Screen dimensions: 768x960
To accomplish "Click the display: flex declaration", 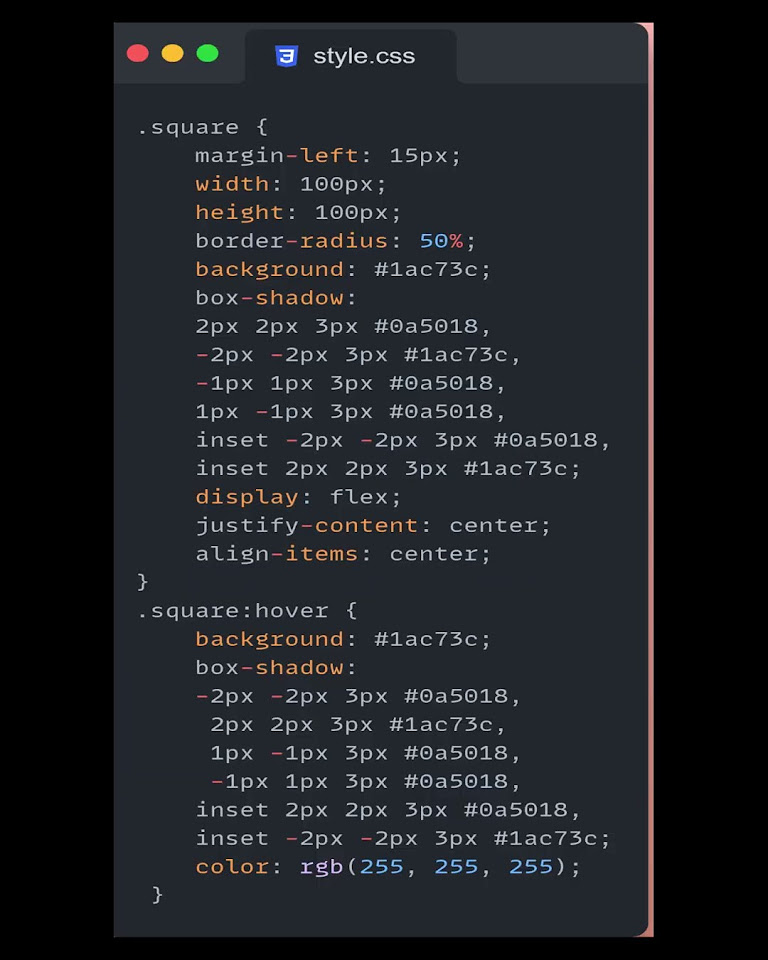I will pyautogui.click(x=298, y=497).
